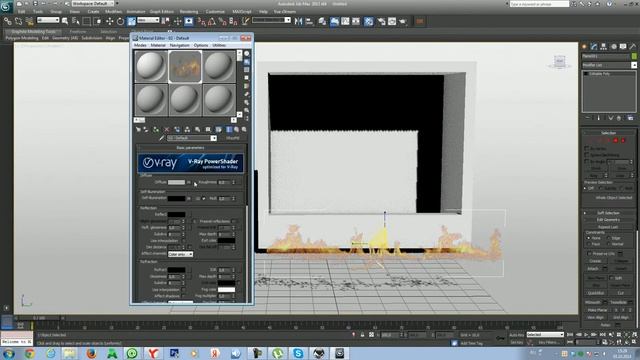Click the Repeat Last button
This screenshot has width=640, height=360.
coord(608,227)
